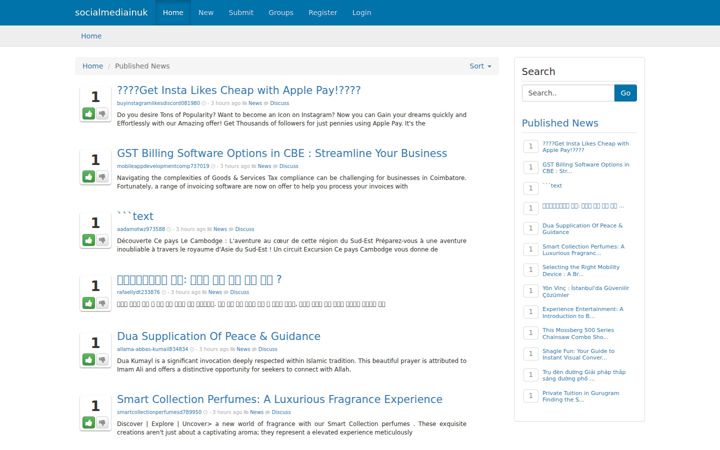The height and width of the screenshot is (450, 720).
Task: Open sidebar link Smart Collection Perfumes
Action: pos(584,250)
